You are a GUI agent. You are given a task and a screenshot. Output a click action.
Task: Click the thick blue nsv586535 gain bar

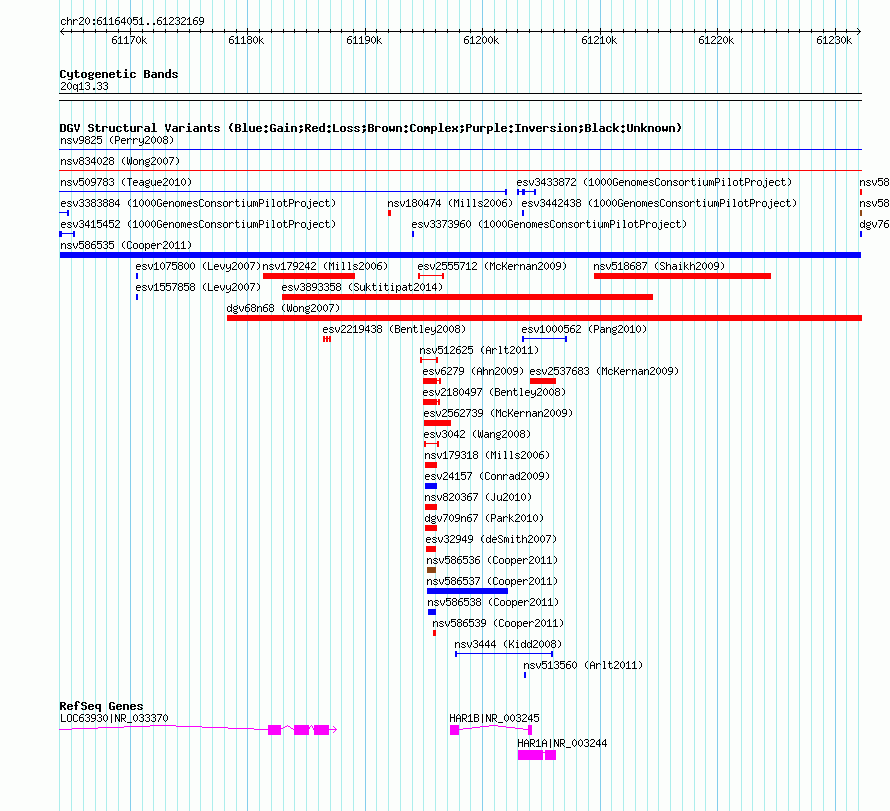pyautogui.click(x=460, y=255)
